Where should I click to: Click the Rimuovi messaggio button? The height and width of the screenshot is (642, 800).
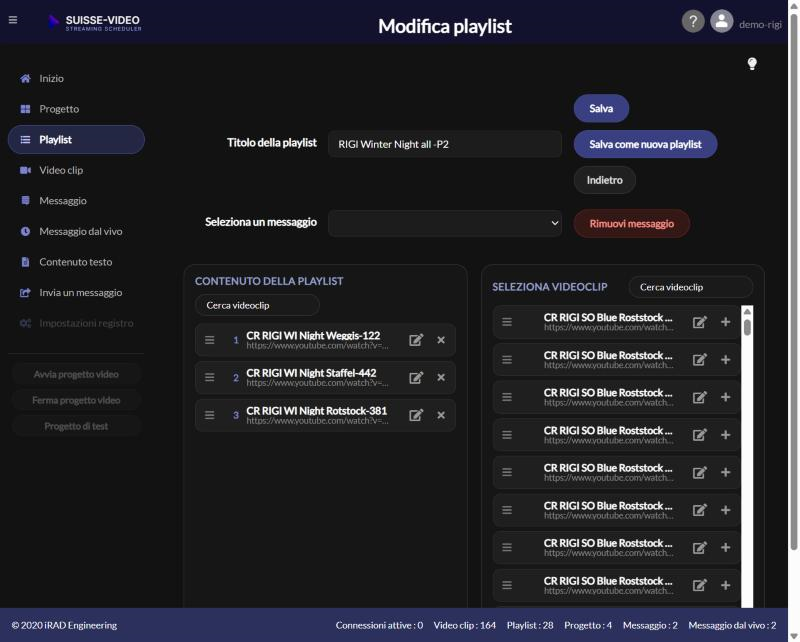click(x=632, y=224)
